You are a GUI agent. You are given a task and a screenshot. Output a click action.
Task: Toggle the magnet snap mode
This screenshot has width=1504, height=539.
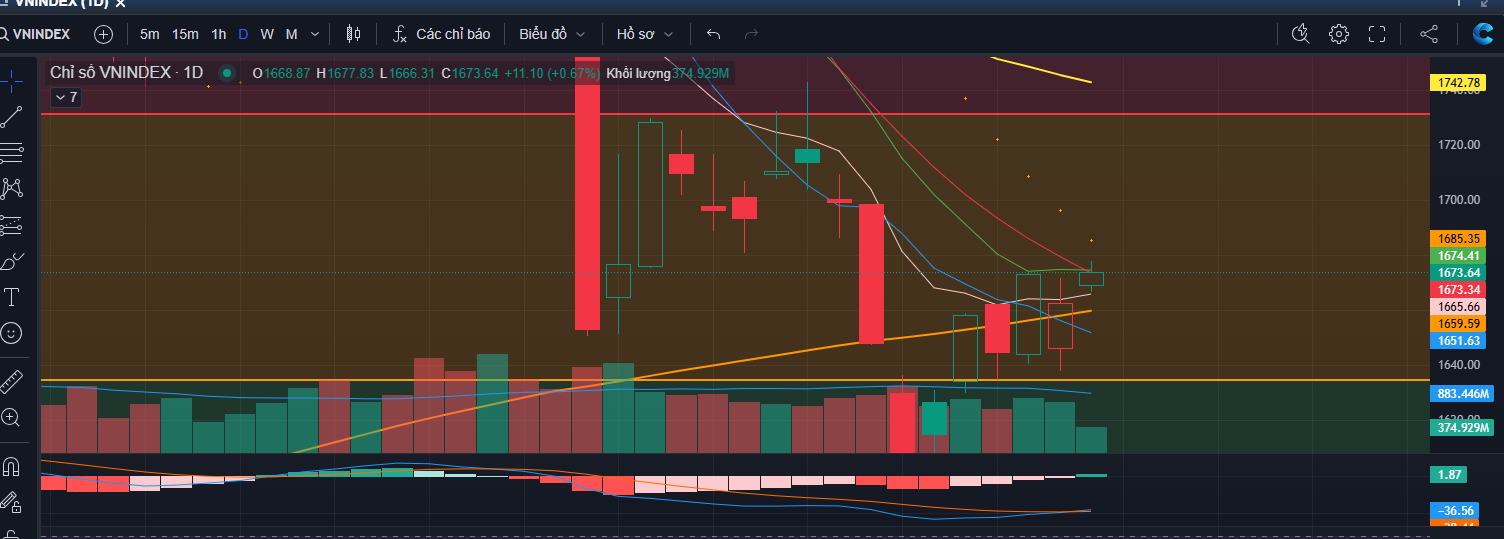[12, 466]
